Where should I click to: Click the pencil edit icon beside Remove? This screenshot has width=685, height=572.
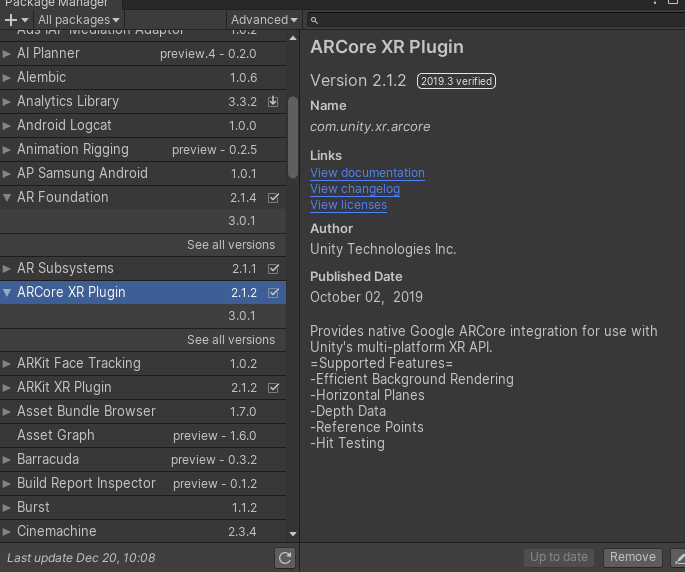tap(680, 558)
